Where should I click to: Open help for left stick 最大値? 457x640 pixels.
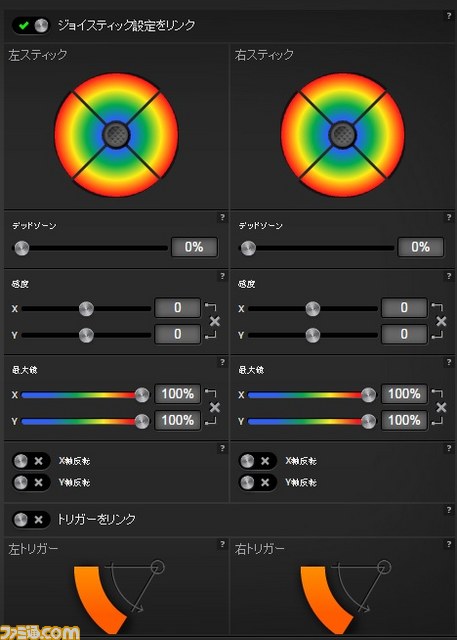coord(222,362)
